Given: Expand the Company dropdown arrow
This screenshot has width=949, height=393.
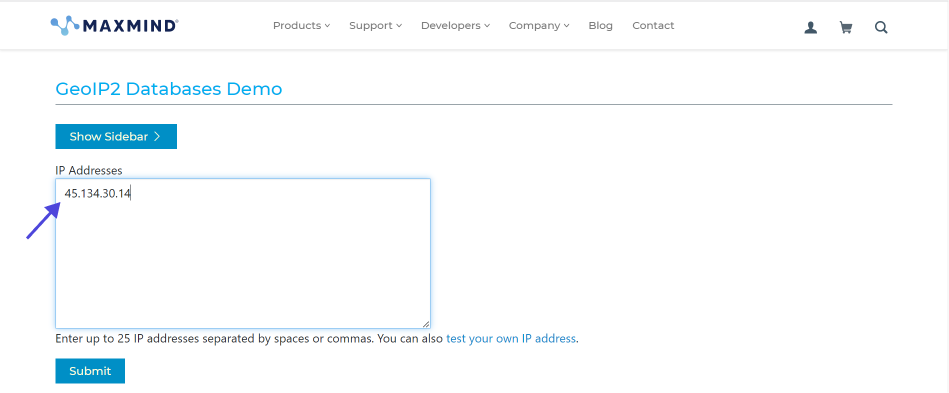Looking at the screenshot, I should pyautogui.click(x=566, y=26).
